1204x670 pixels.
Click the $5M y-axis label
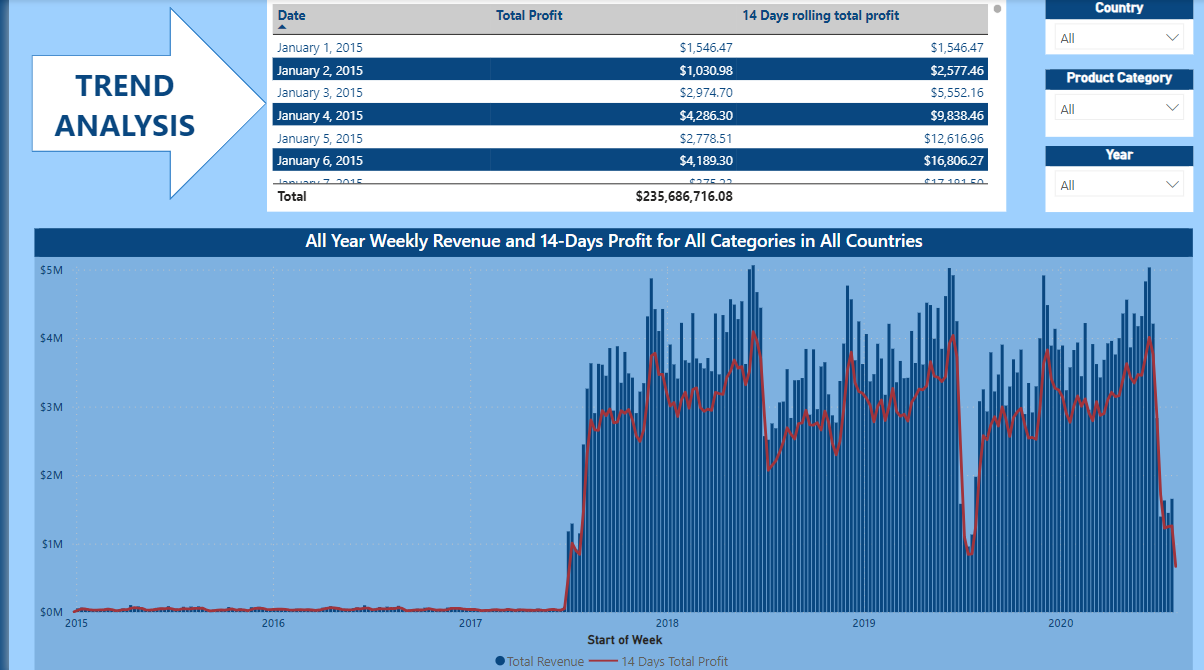click(52, 270)
